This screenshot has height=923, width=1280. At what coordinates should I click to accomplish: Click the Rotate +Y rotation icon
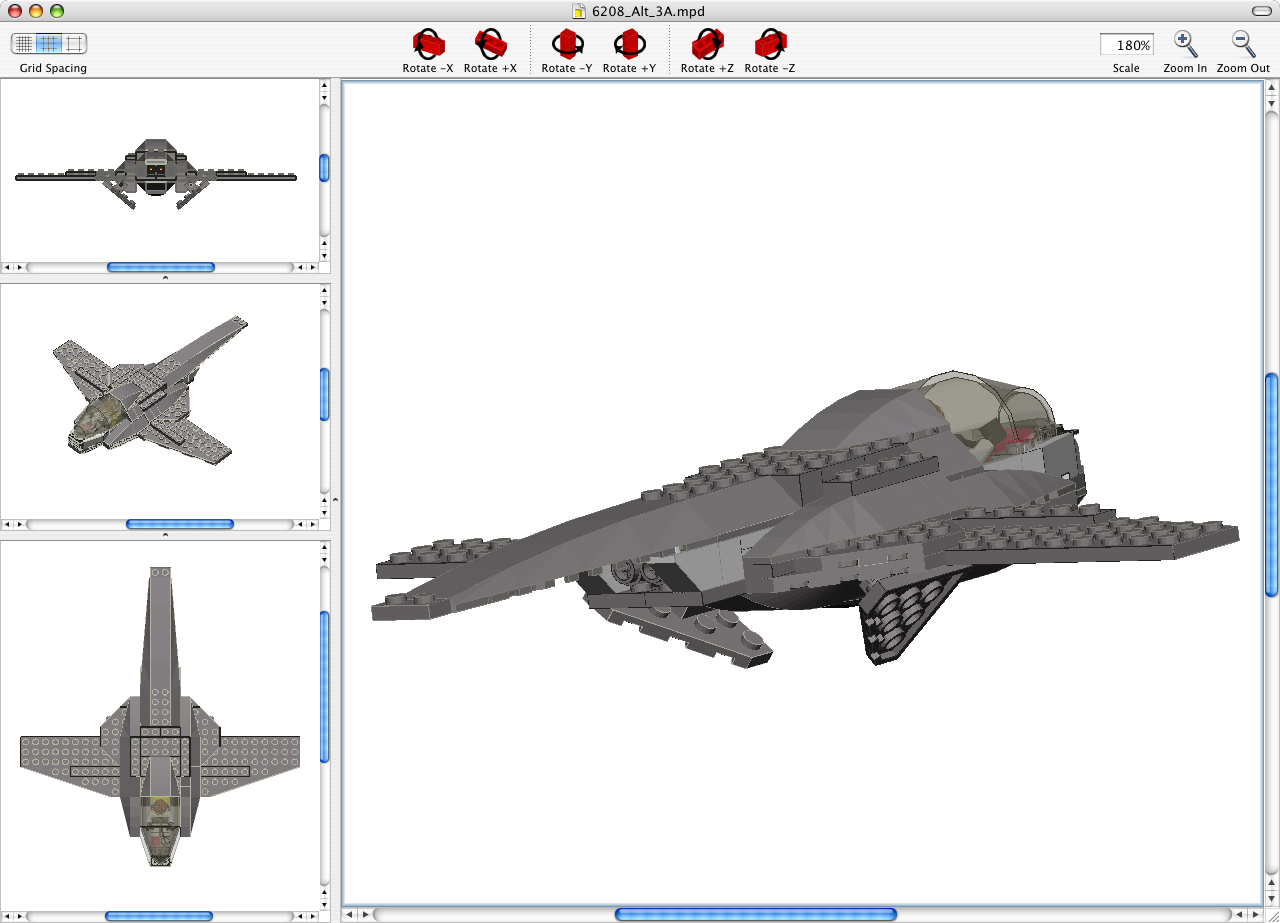click(x=629, y=44)
